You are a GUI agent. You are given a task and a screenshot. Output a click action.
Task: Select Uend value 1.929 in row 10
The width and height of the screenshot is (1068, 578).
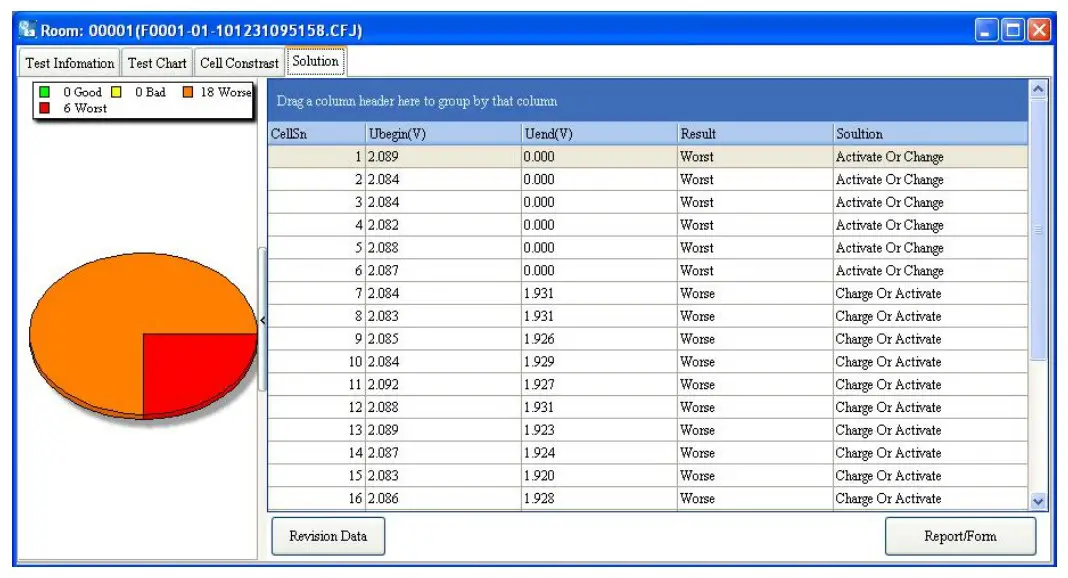(x=599, y=362)
